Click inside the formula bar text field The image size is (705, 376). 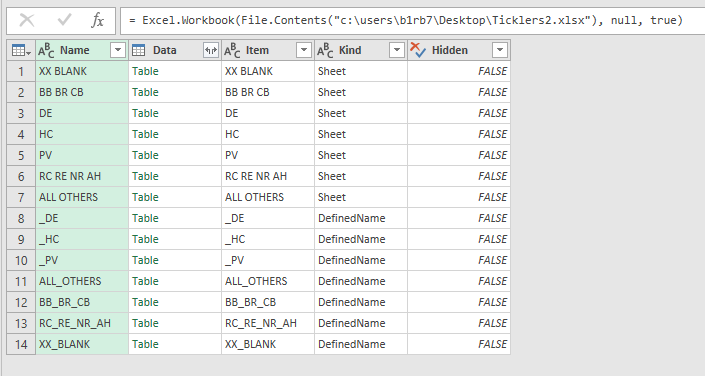412,21
